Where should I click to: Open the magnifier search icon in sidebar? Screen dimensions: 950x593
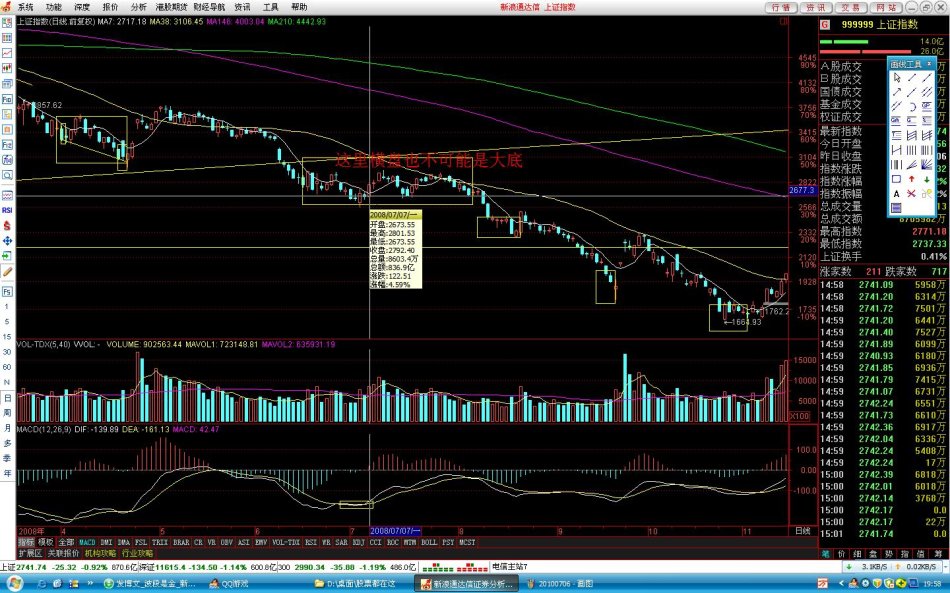pyautogui.click(x=7, y=175)
